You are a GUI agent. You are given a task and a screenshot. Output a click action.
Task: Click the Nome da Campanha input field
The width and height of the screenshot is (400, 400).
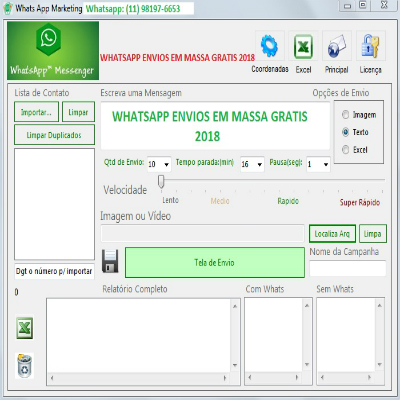(348, 268)
